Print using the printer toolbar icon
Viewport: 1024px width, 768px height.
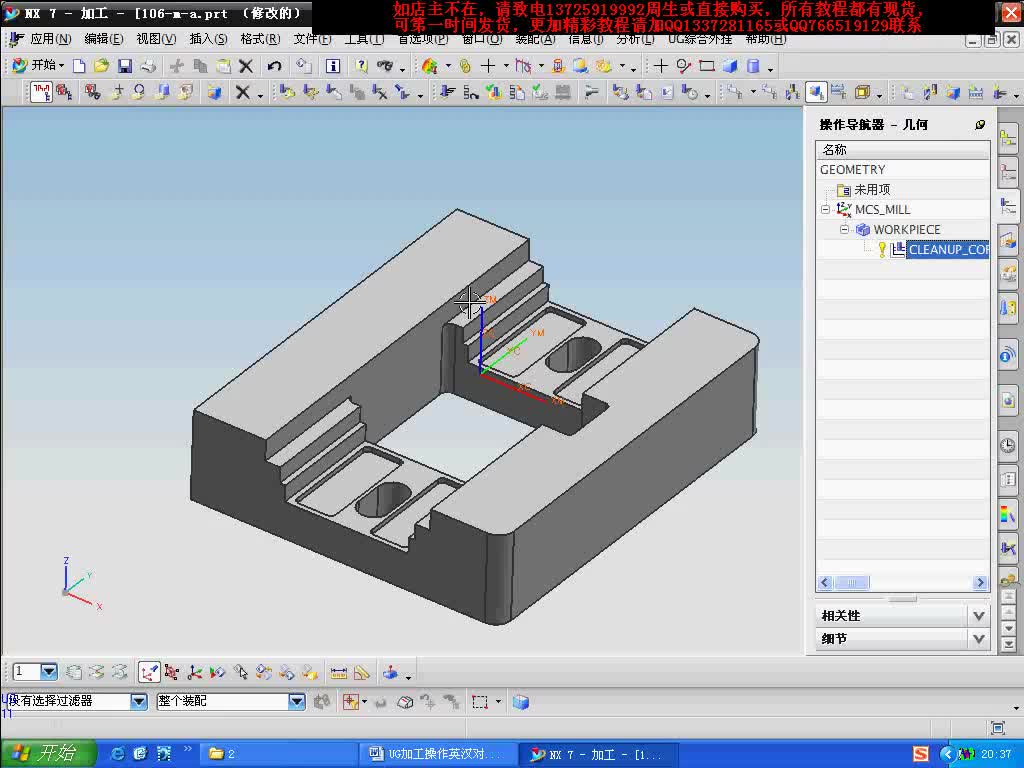coord(148,66)
